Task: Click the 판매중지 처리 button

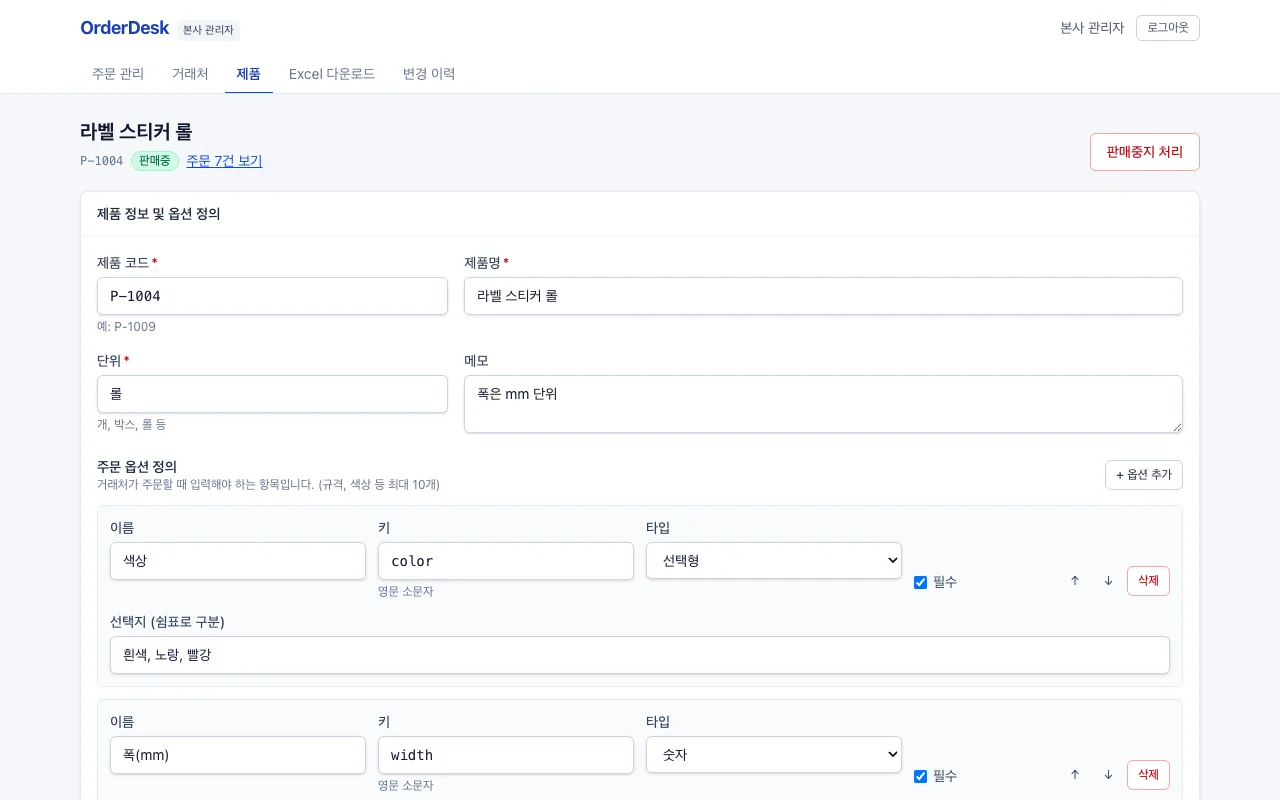Action: (x=1145, y=152)
